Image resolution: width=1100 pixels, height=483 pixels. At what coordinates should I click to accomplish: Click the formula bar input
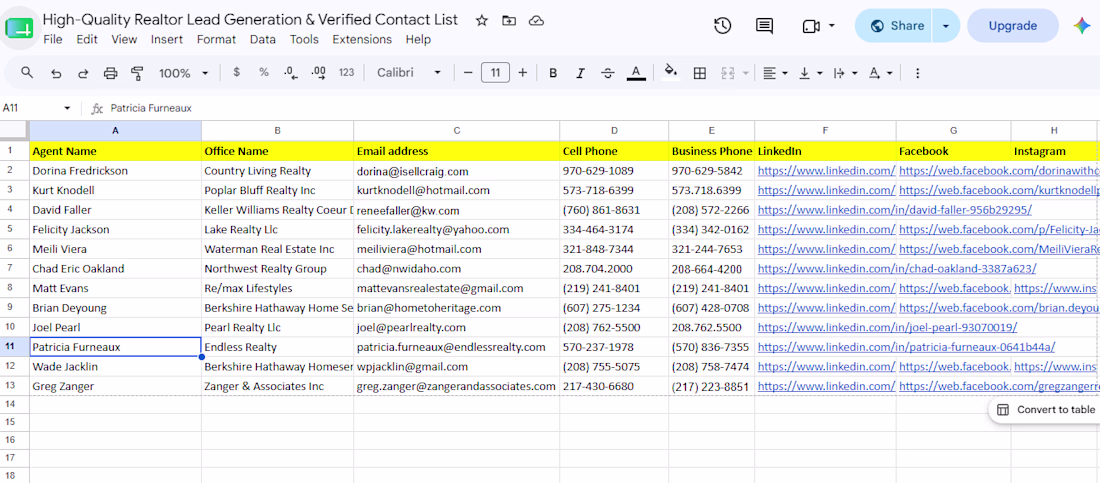coord(603,108)
